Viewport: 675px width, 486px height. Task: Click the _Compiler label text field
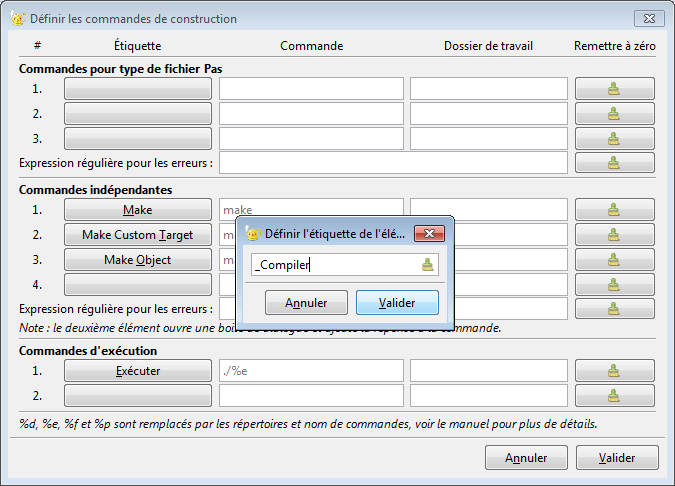coord(335,265)
